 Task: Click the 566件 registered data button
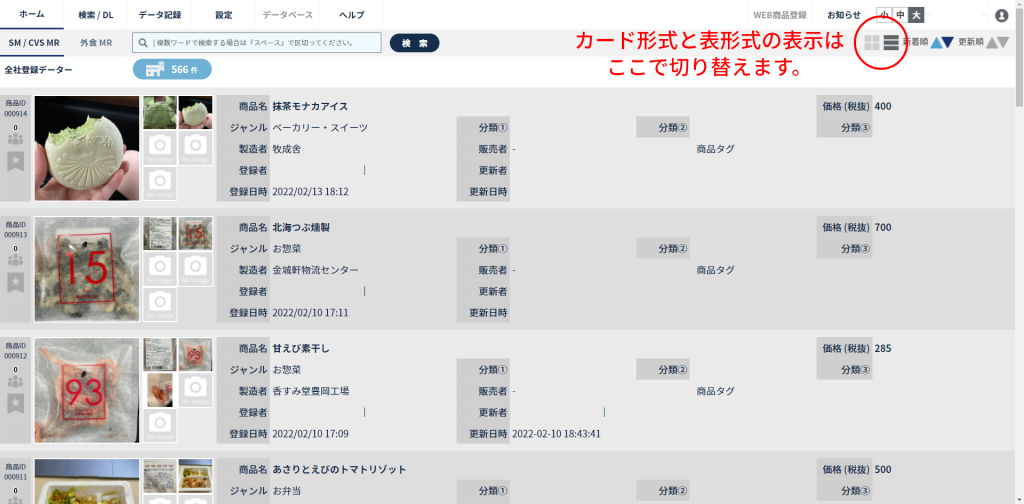pyautogui.click(x=172, y=69)
